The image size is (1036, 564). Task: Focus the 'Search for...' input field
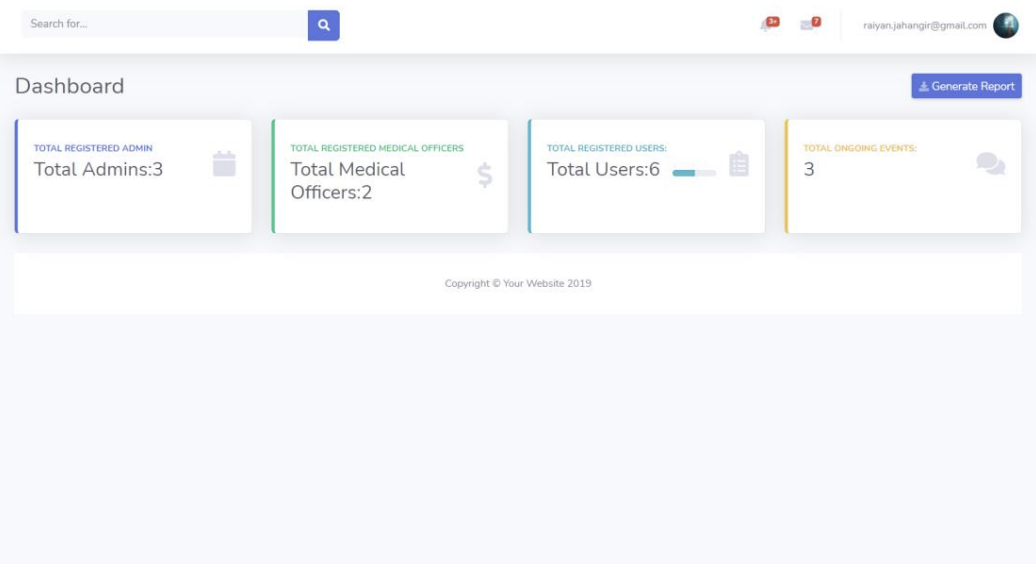pos(165,24)
